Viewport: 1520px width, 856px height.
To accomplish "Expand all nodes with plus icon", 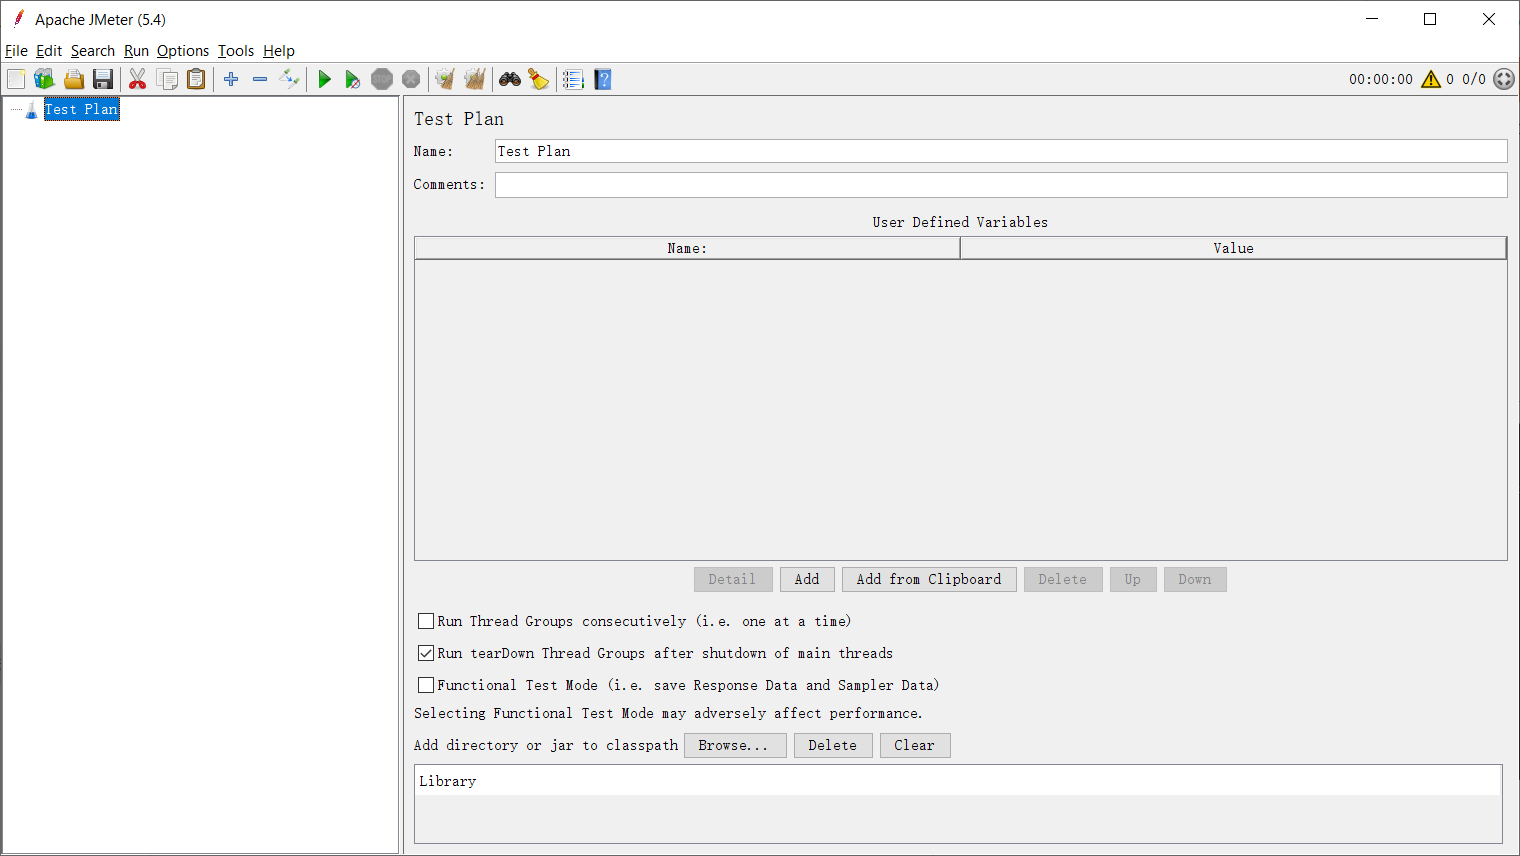I will tap(231, 79).
